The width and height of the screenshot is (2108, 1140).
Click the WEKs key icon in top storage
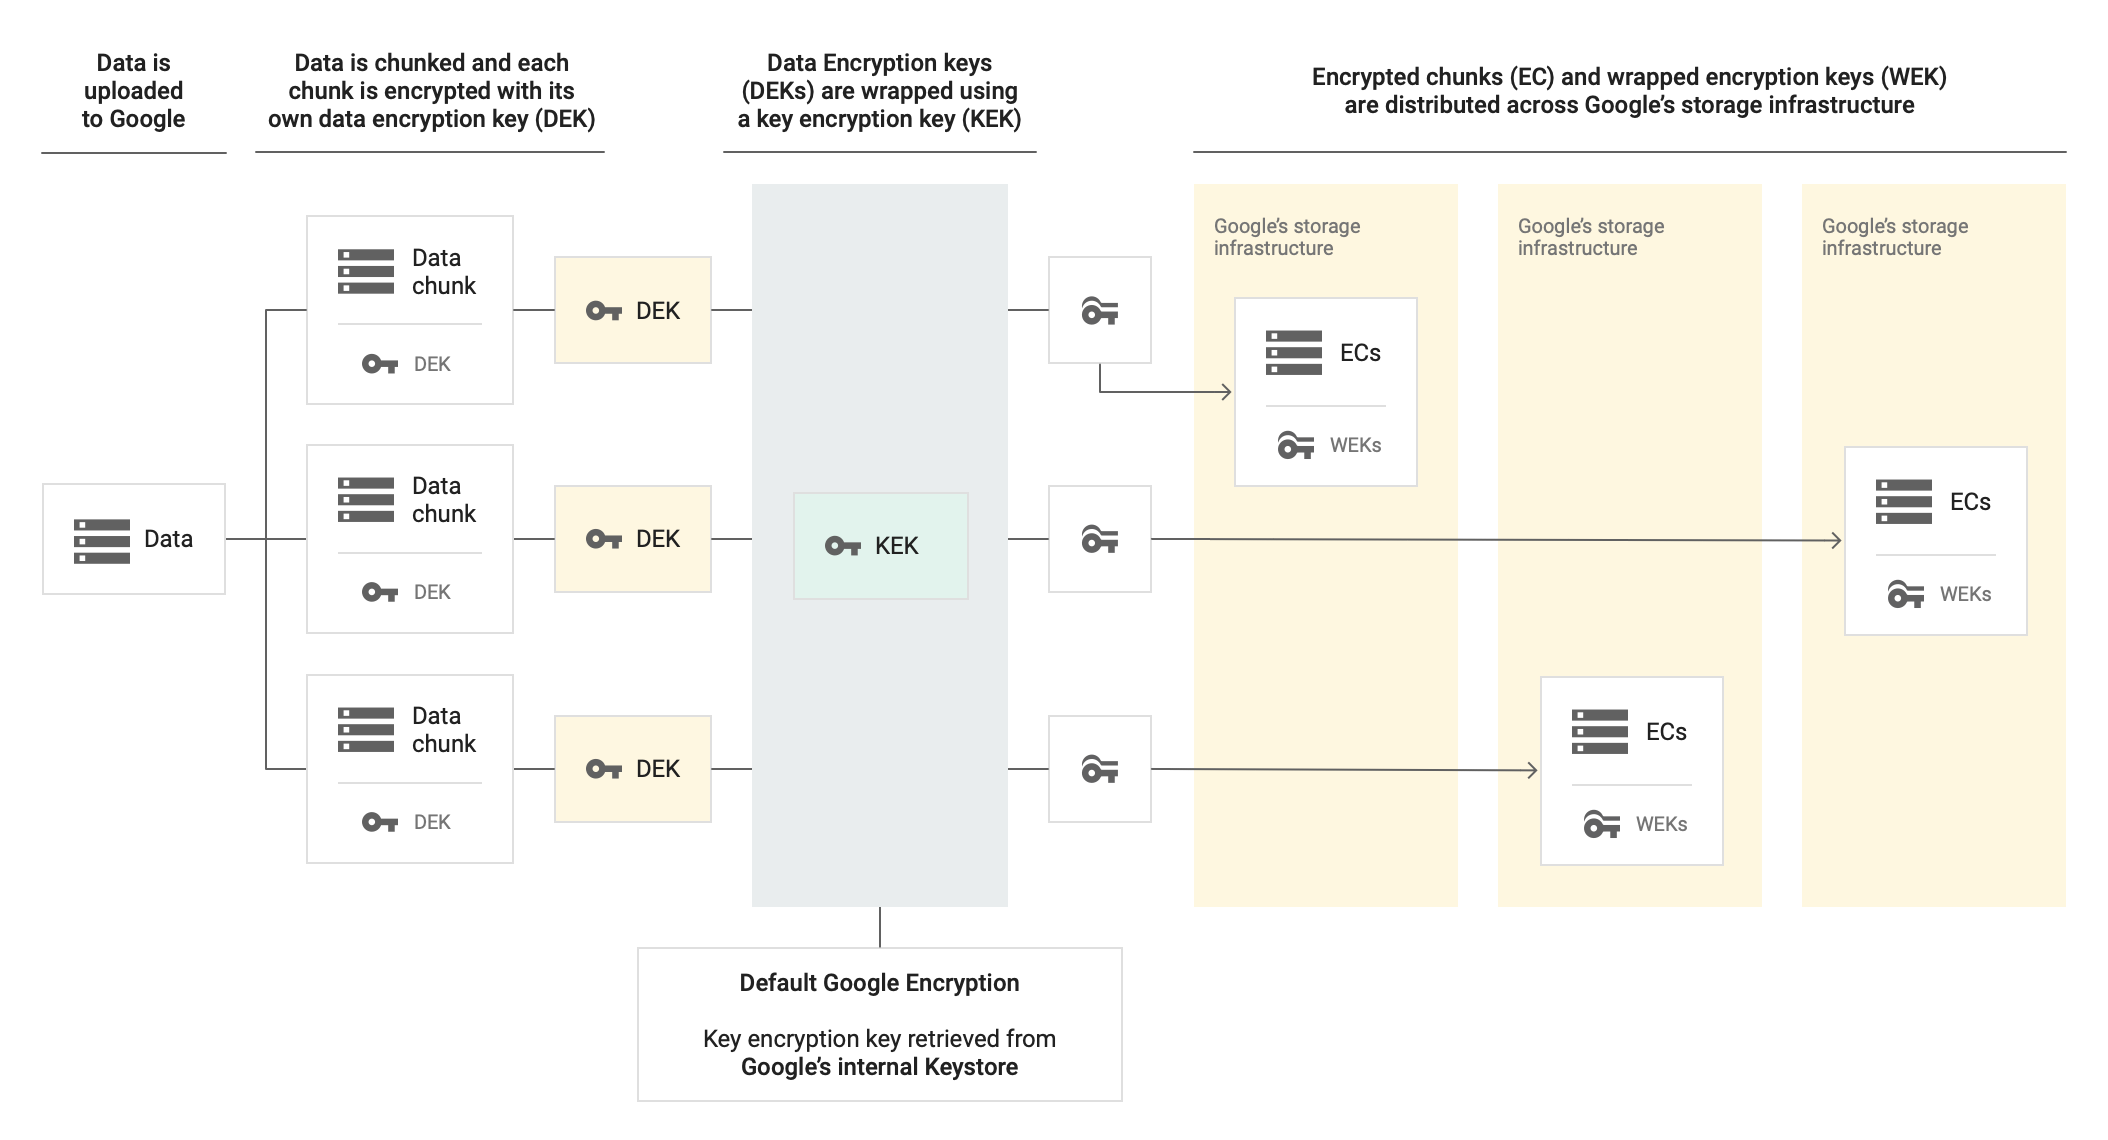click(x=1293, y=444)
